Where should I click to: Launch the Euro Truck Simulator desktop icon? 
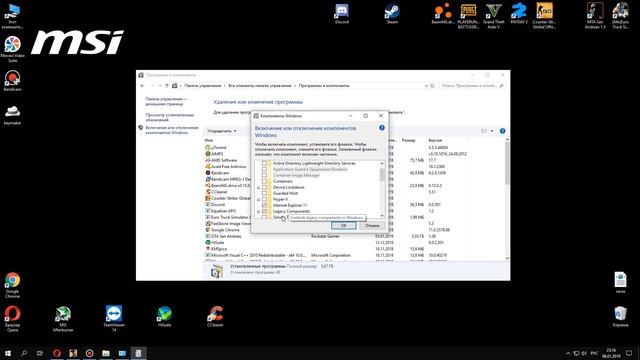click(x=620, y=16)
